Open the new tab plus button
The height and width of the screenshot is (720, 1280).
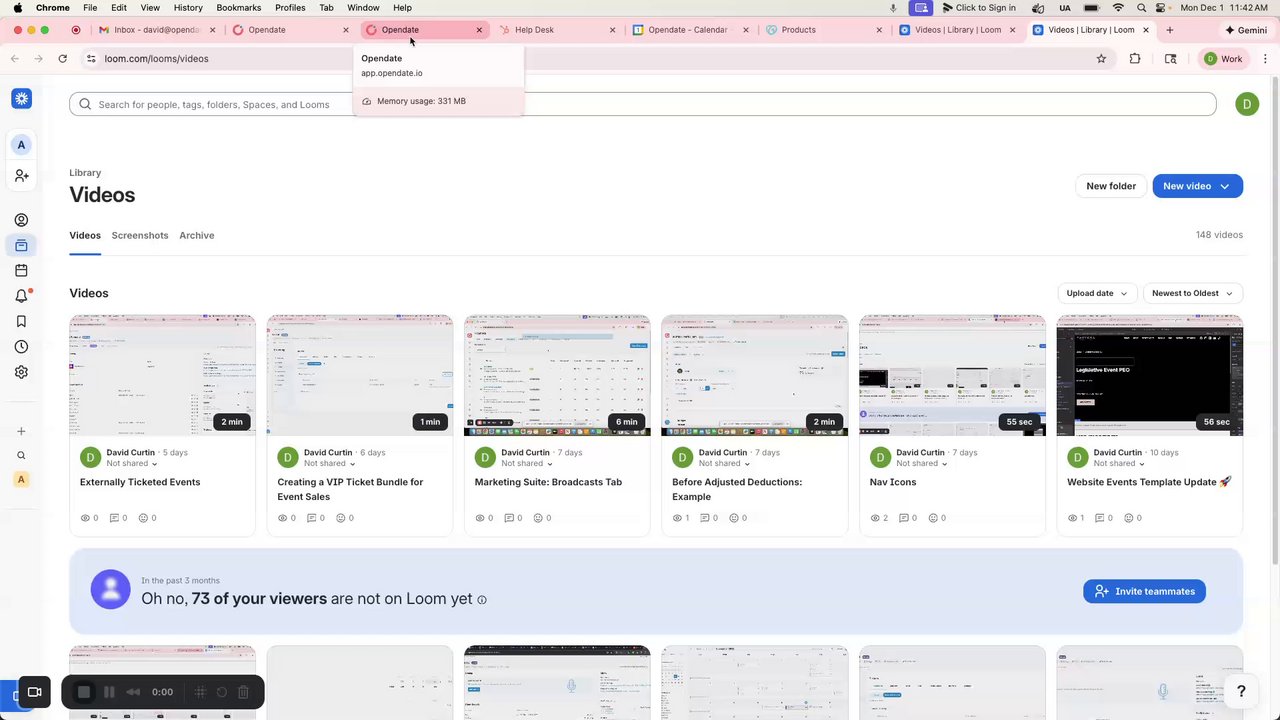click(x=1169, y=30)
